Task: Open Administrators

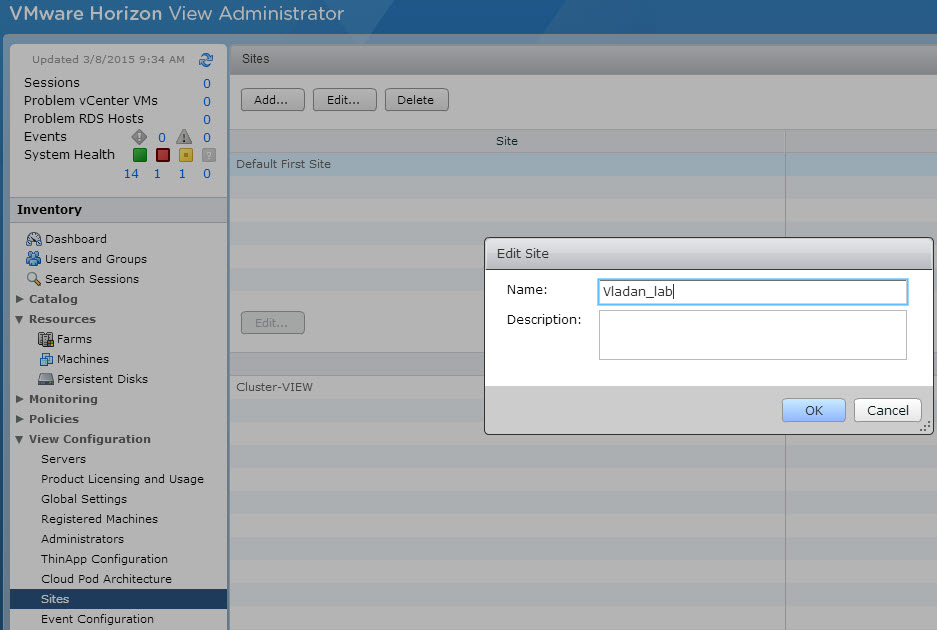Action: click(x=82, y=539)
